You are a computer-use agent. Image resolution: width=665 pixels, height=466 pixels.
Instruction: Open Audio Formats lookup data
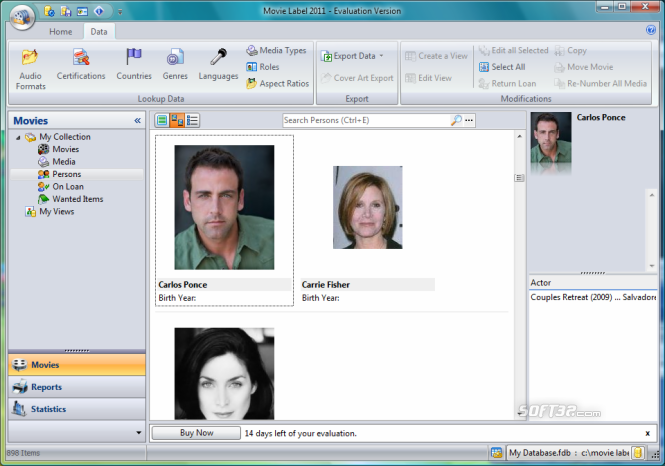30,69
